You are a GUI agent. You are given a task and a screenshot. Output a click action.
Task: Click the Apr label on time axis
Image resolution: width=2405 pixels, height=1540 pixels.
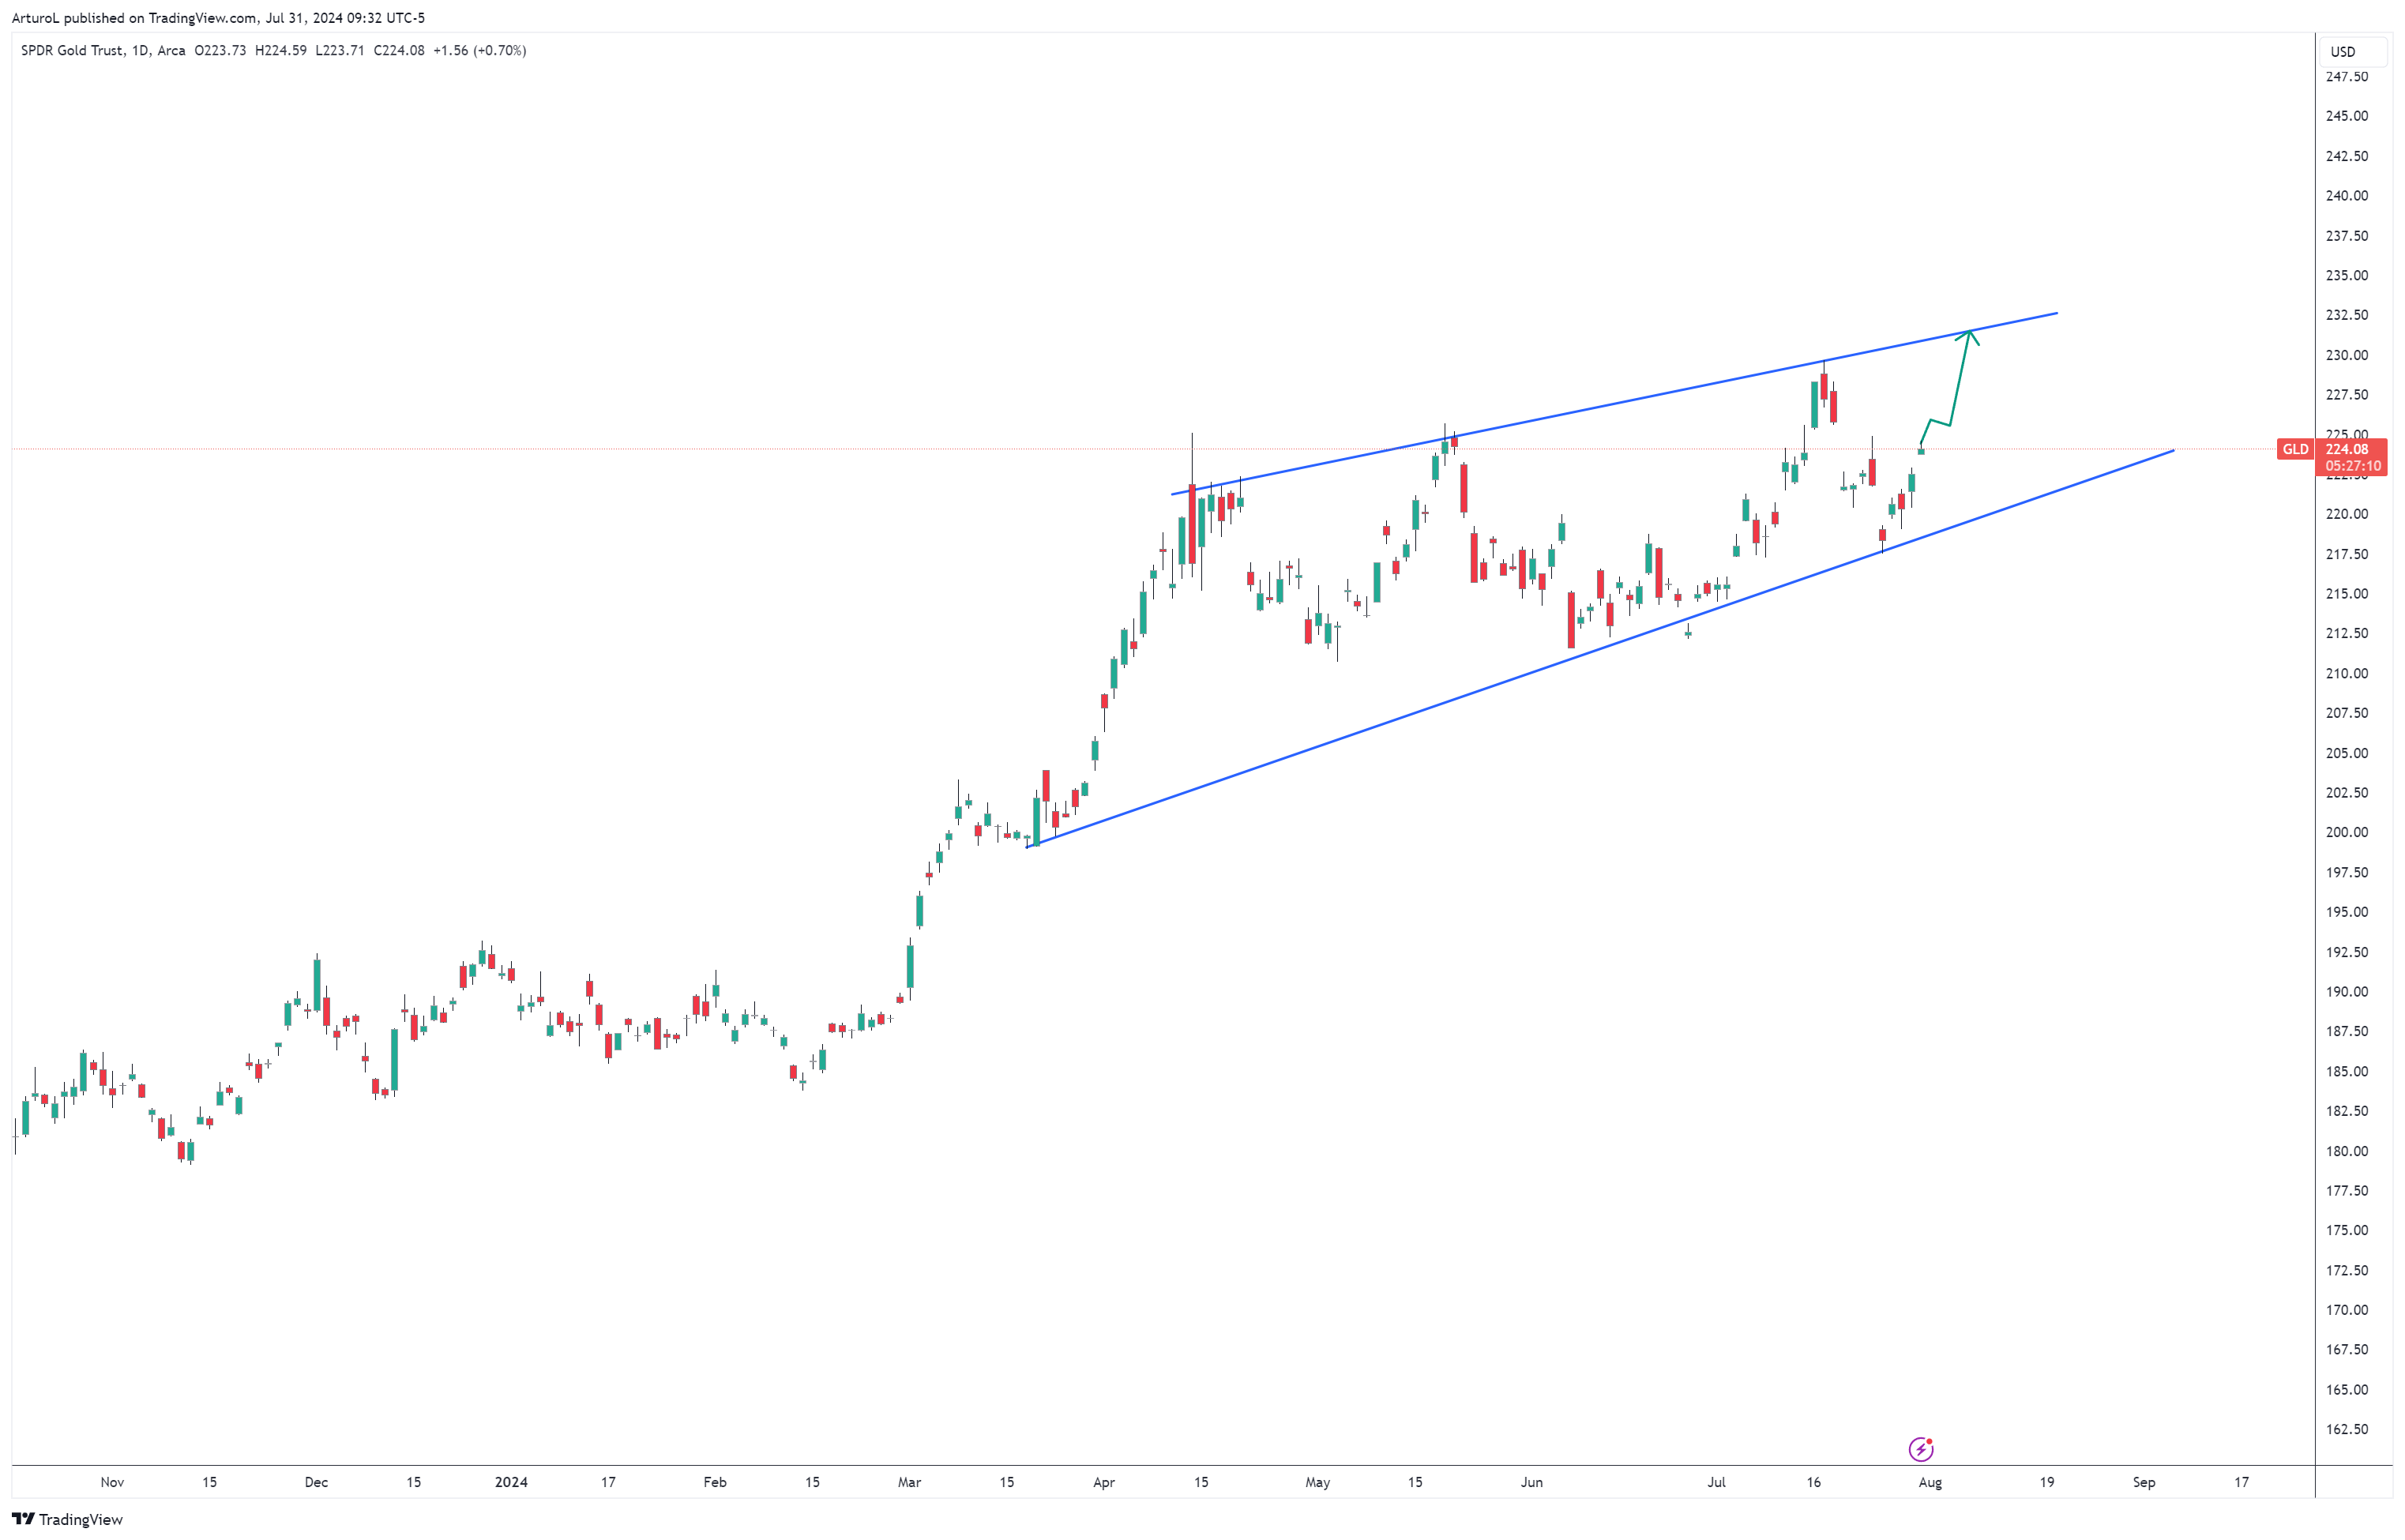1104,1482
